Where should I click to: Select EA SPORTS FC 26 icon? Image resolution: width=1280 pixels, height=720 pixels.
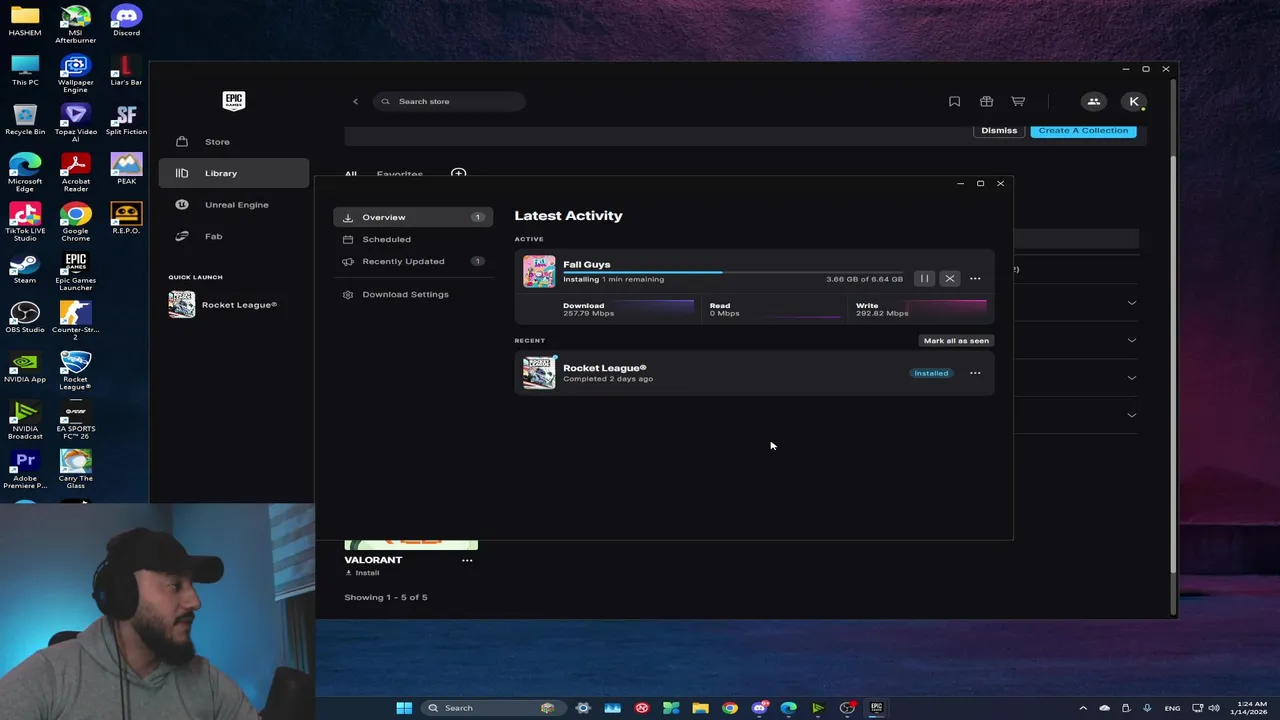pyautogui.click(x=75, y=420)
